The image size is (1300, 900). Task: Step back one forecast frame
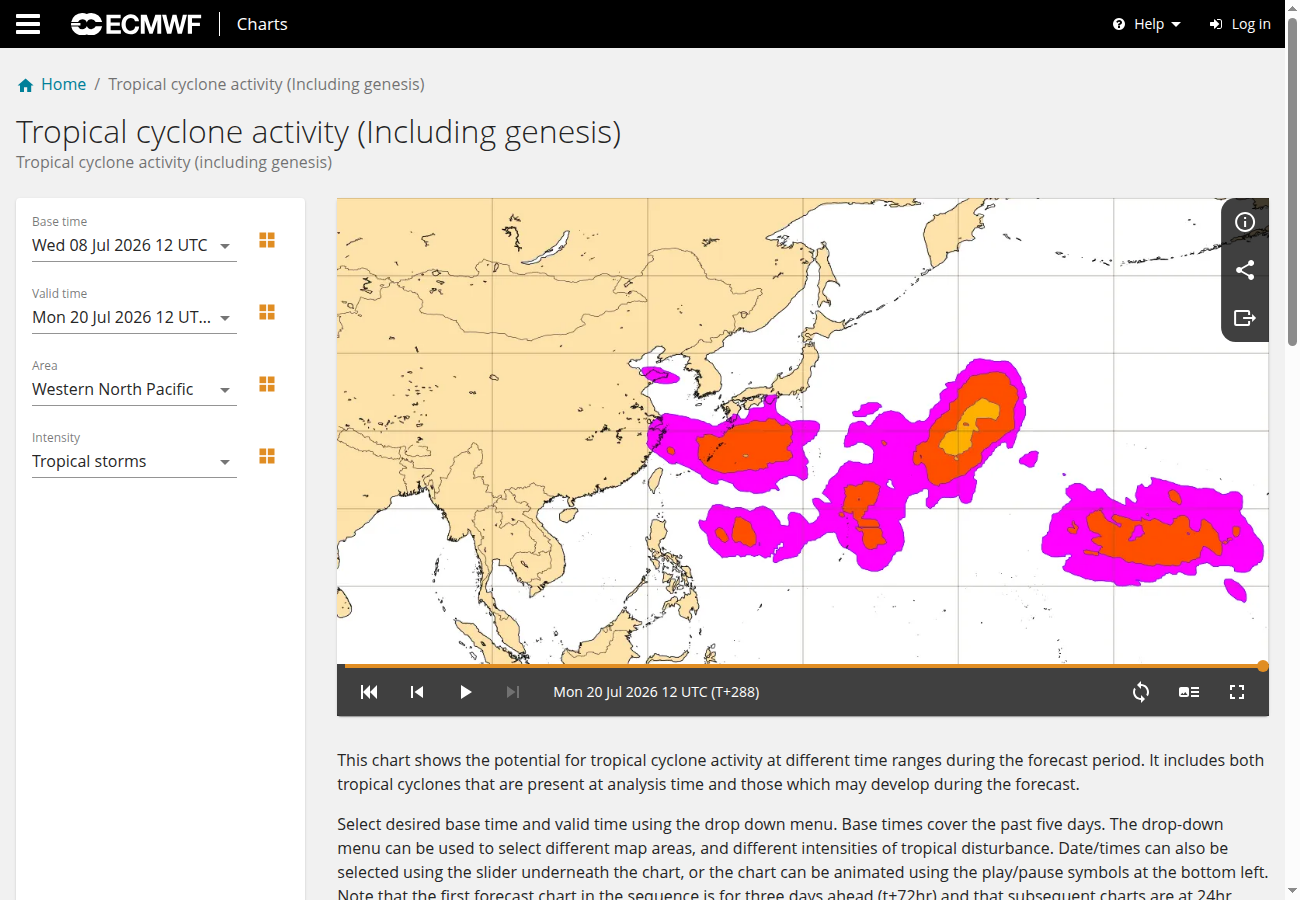pyautogui.click(x=417, y=692)
